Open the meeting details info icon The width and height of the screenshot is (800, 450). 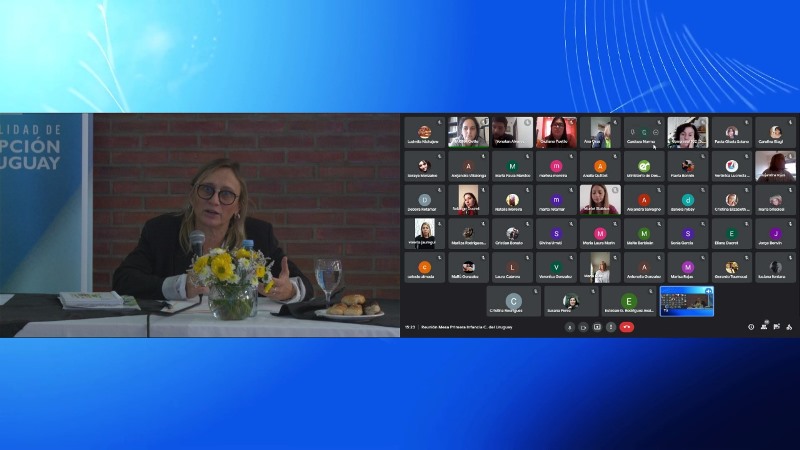(x=751, y=327)
